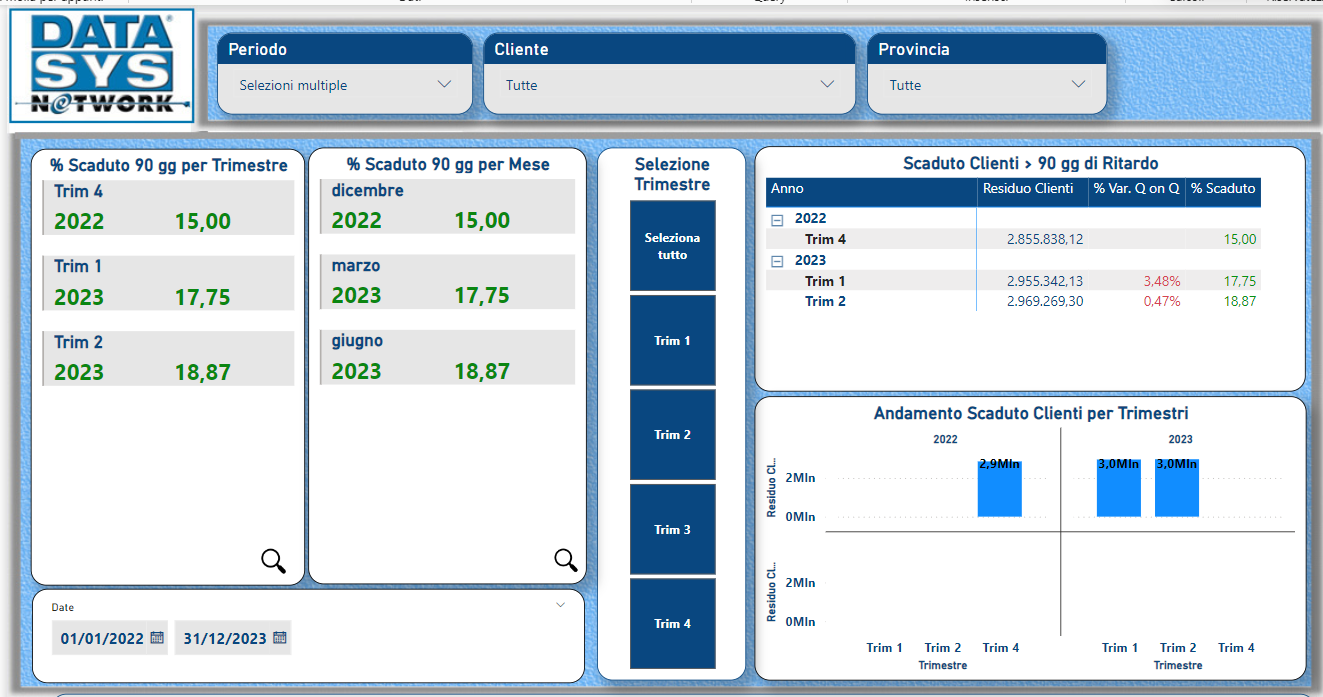This screenshot has height=697, width=1323.
Task: Choose Trim 3 quarter button
Action: [x=672, y=530]
